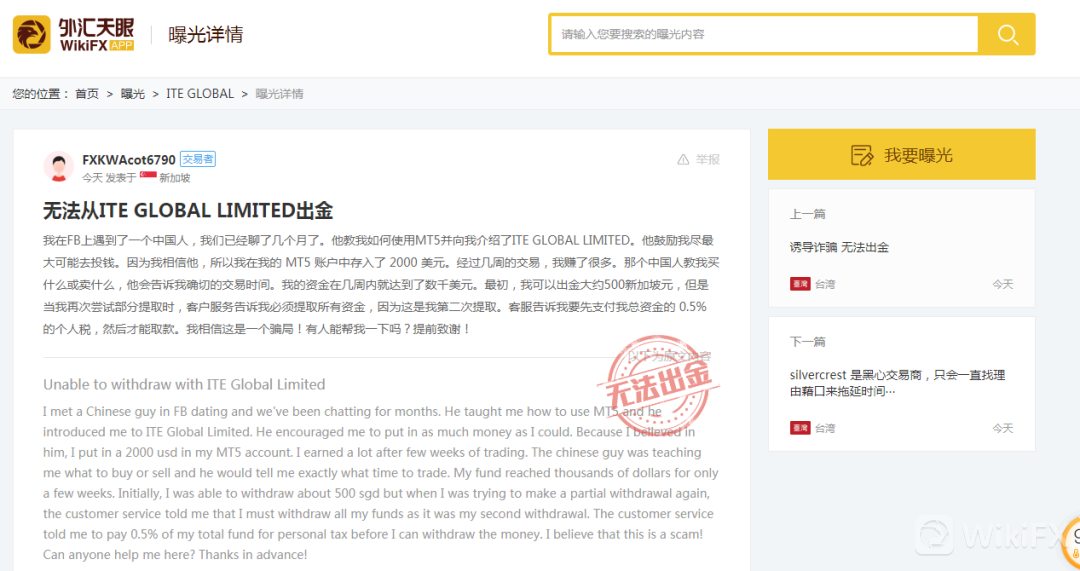Click the orange floating badge at bottom right

(x=1071, y=544)
